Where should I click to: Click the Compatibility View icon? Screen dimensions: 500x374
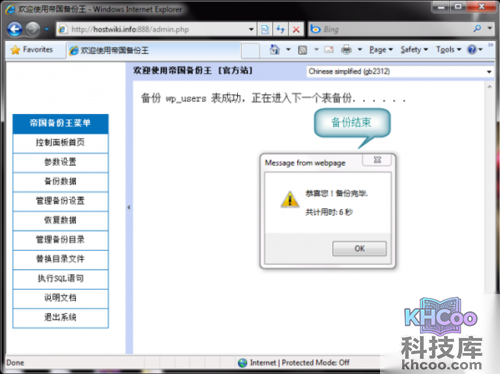(265, 29)
